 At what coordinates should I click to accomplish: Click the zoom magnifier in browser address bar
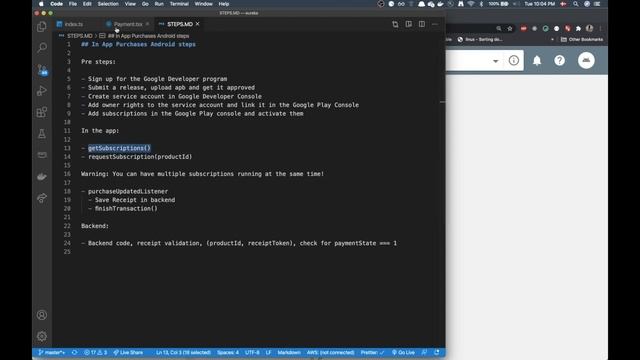tap(499, 29)
